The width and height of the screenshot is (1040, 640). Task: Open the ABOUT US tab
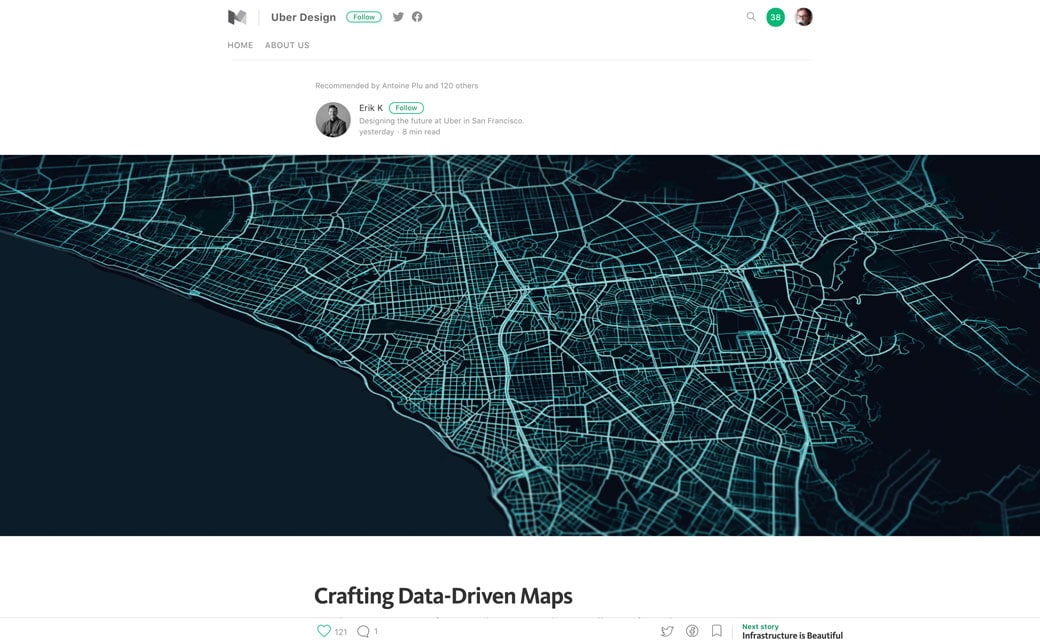tap(287, 45)
